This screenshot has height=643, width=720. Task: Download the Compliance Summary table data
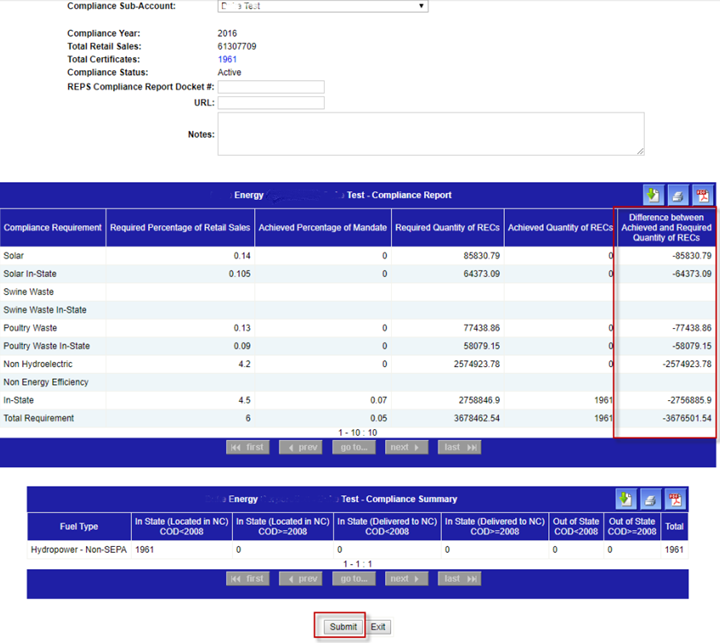click(x=626, y=499)
